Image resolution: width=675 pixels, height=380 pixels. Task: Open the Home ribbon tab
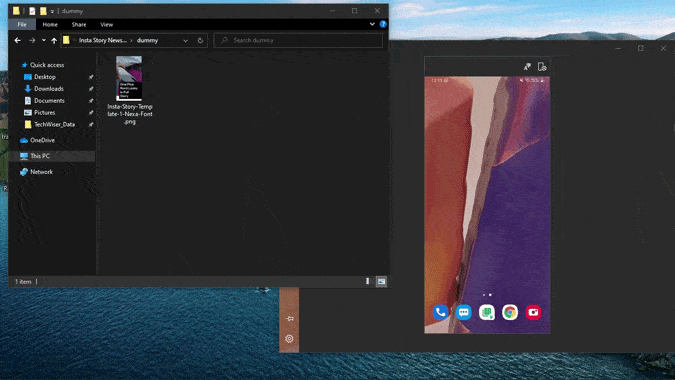tap(50, 25)
